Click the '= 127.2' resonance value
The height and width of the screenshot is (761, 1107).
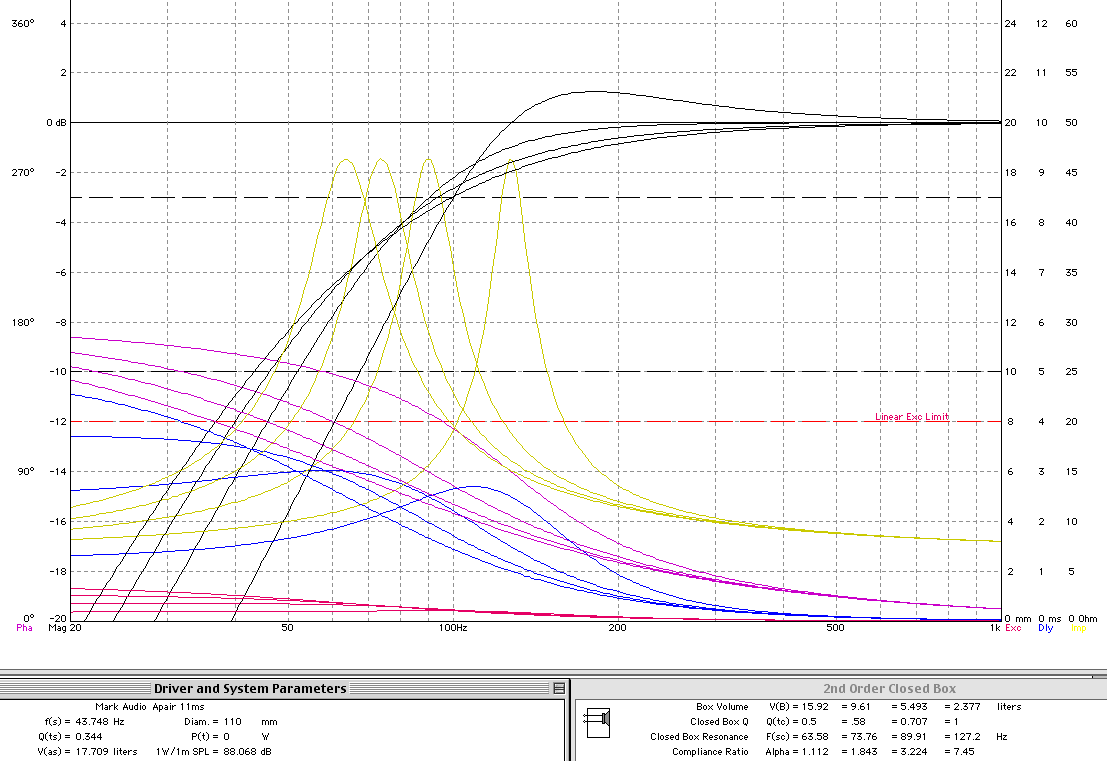tap(962, 736)
